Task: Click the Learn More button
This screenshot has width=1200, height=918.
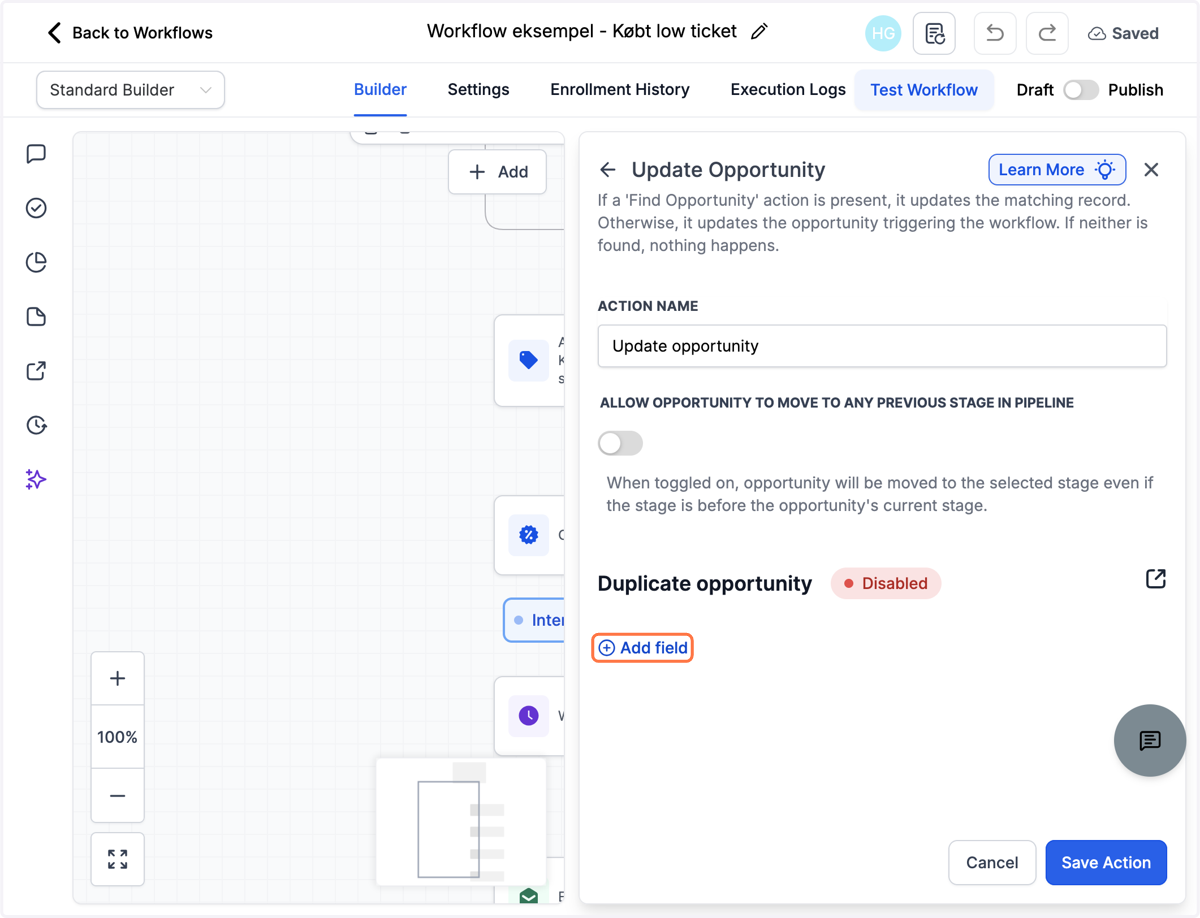Action: point(1057,170)
